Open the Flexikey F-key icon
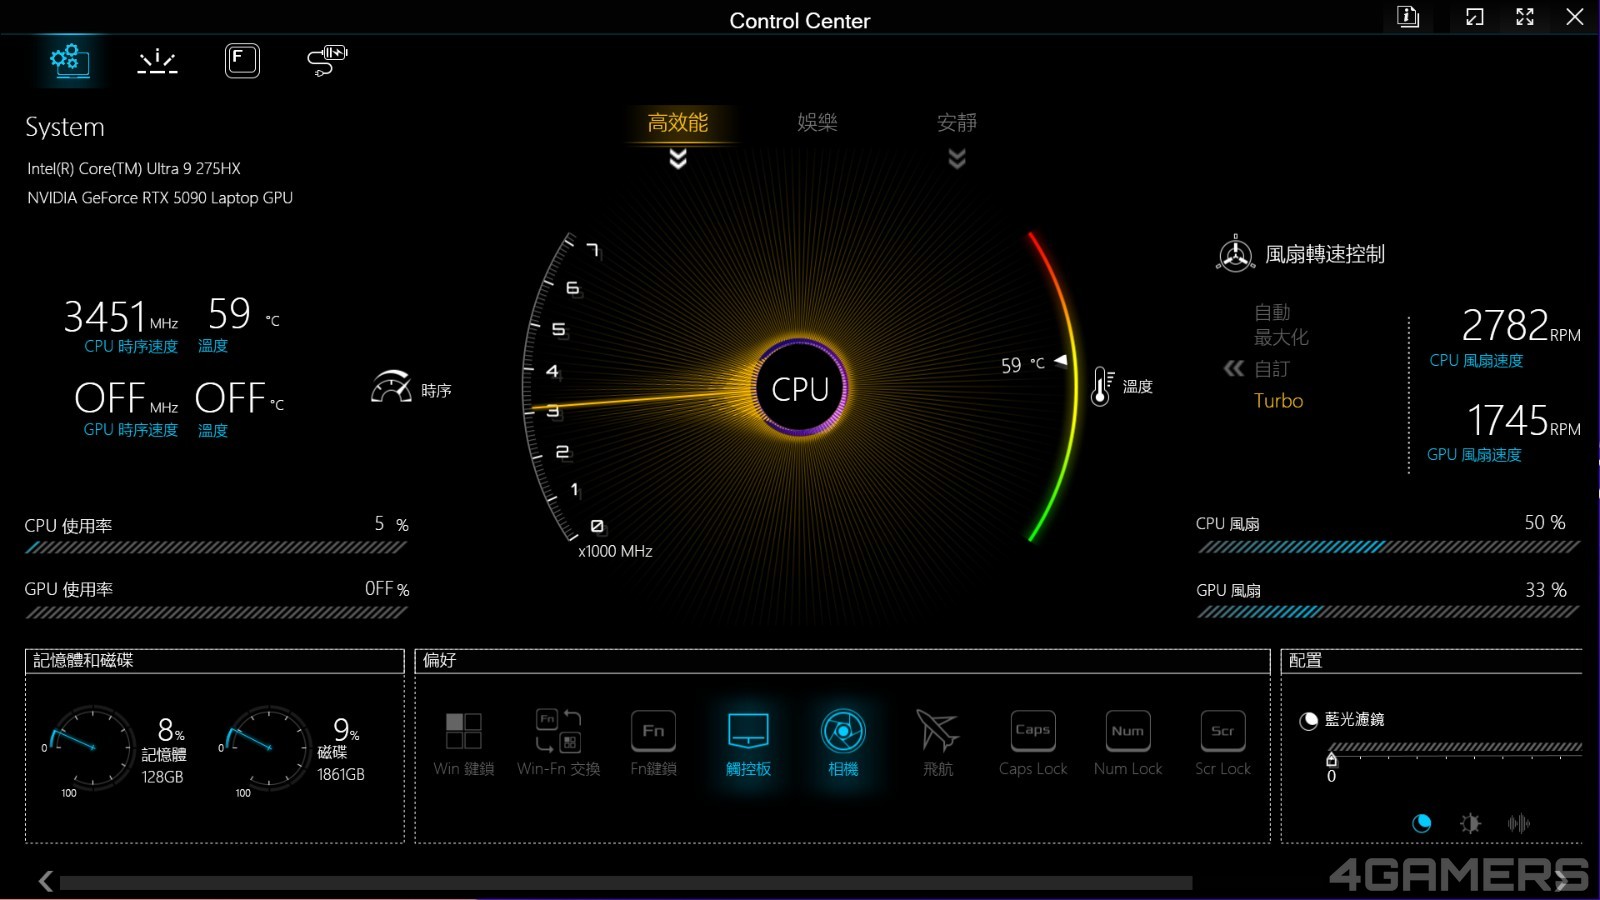 pyautogui.click(x=242, y=61)
